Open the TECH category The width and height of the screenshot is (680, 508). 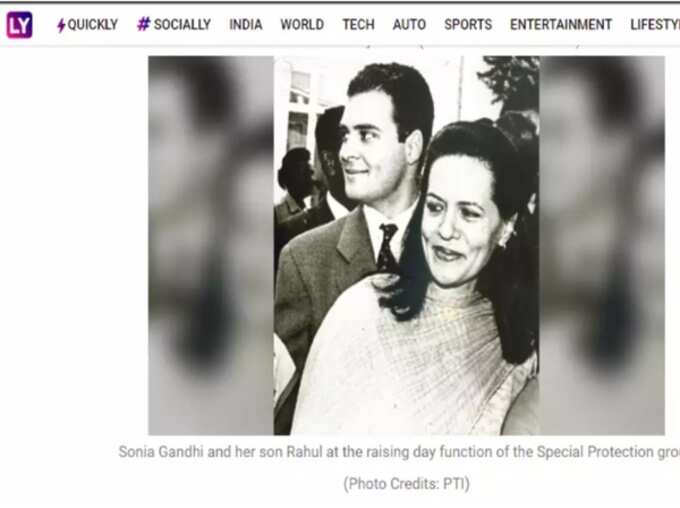[x=359, y=25]
